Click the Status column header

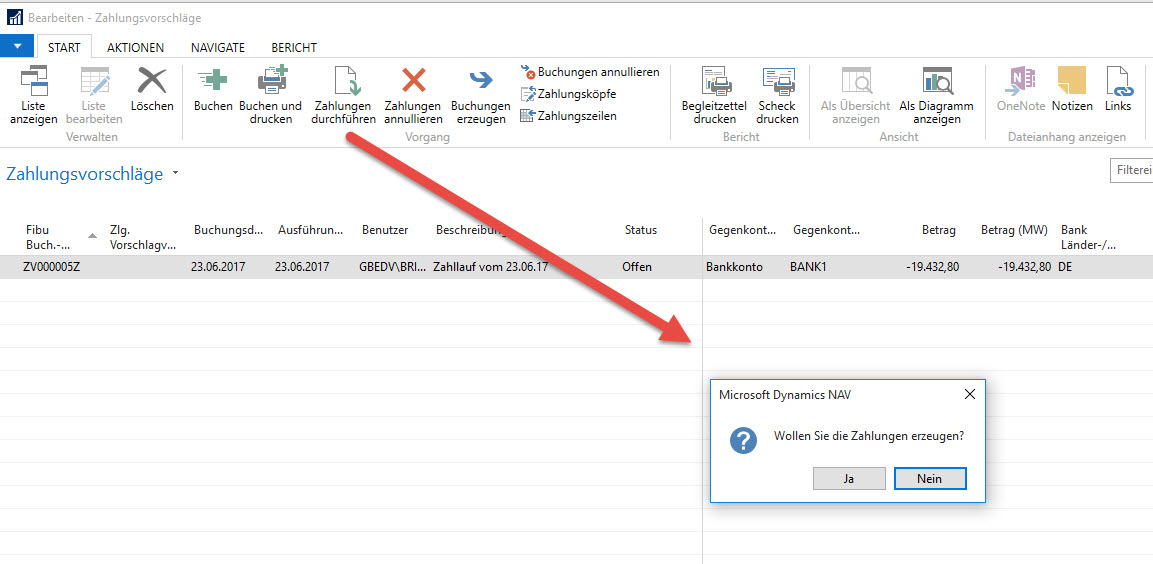pos(640,229)
